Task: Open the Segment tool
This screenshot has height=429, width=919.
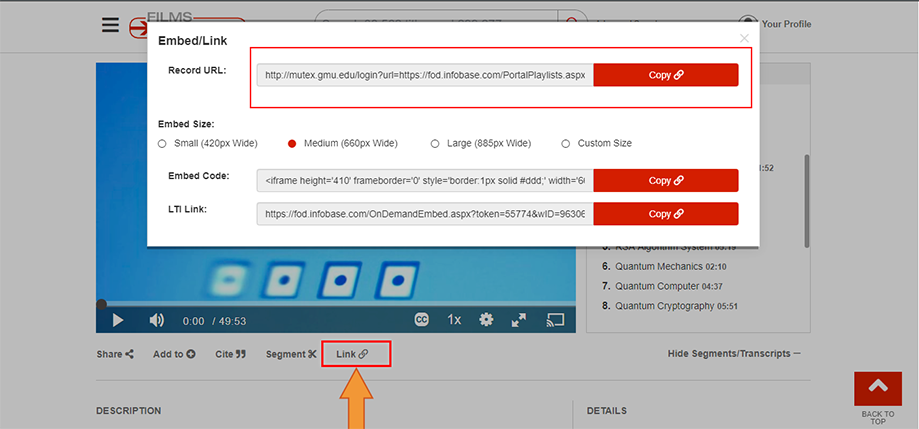Action: point(291,354)
